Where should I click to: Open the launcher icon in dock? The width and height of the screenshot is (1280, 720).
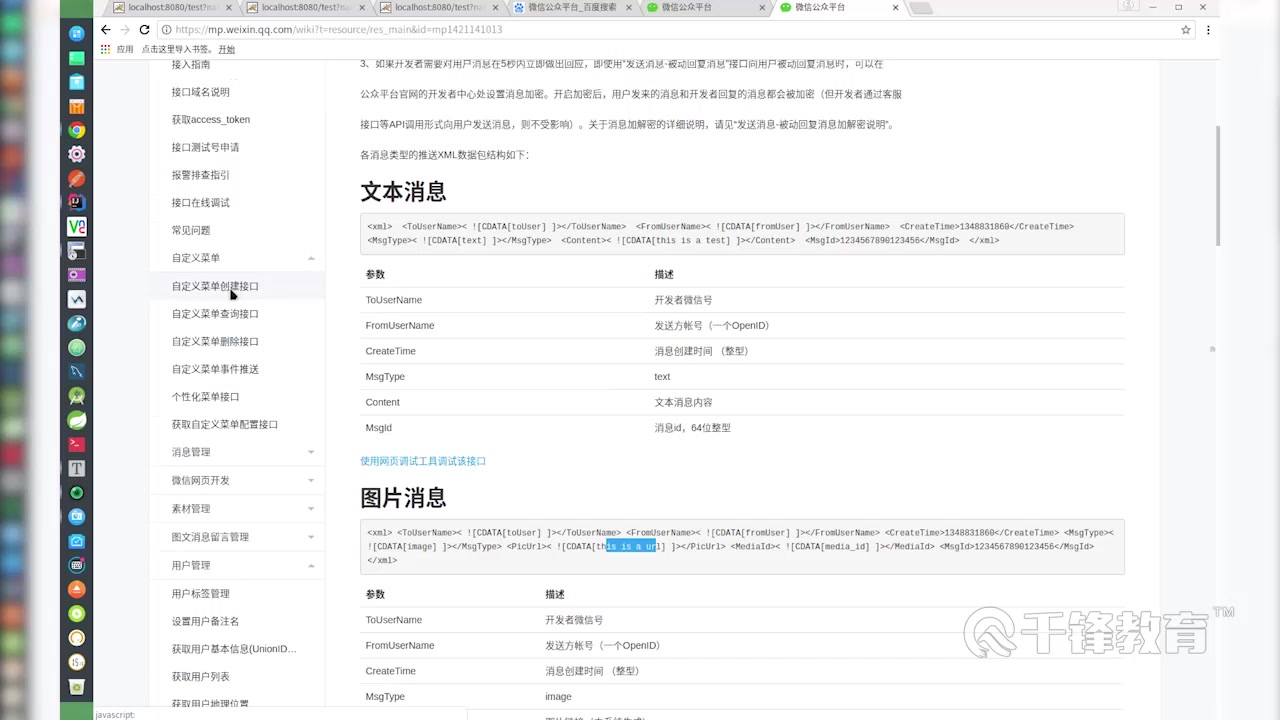[x=77, y=34]
